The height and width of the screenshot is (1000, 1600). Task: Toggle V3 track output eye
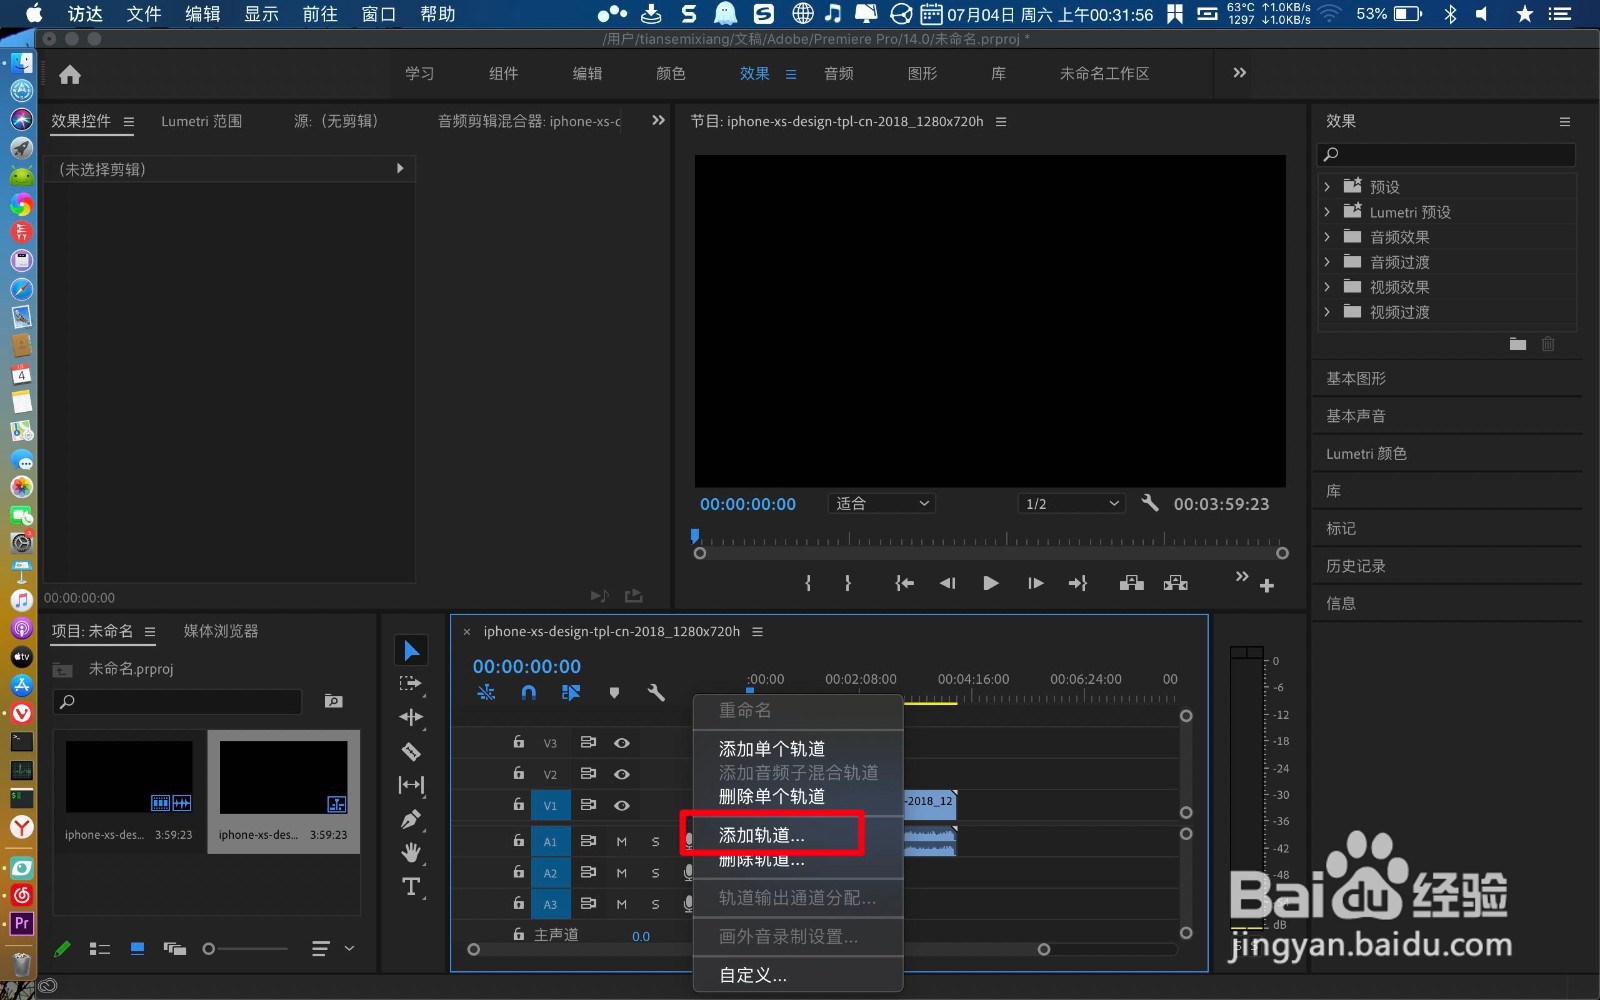[x=622, y=743]
